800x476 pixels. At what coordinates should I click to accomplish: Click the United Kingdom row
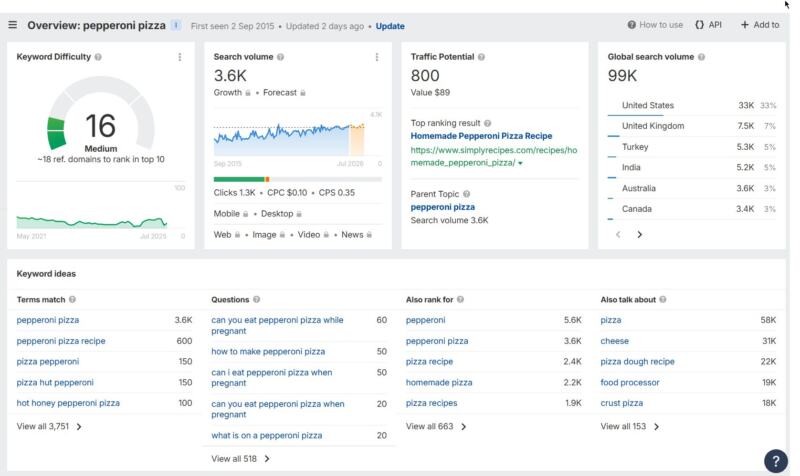(692, 126)
